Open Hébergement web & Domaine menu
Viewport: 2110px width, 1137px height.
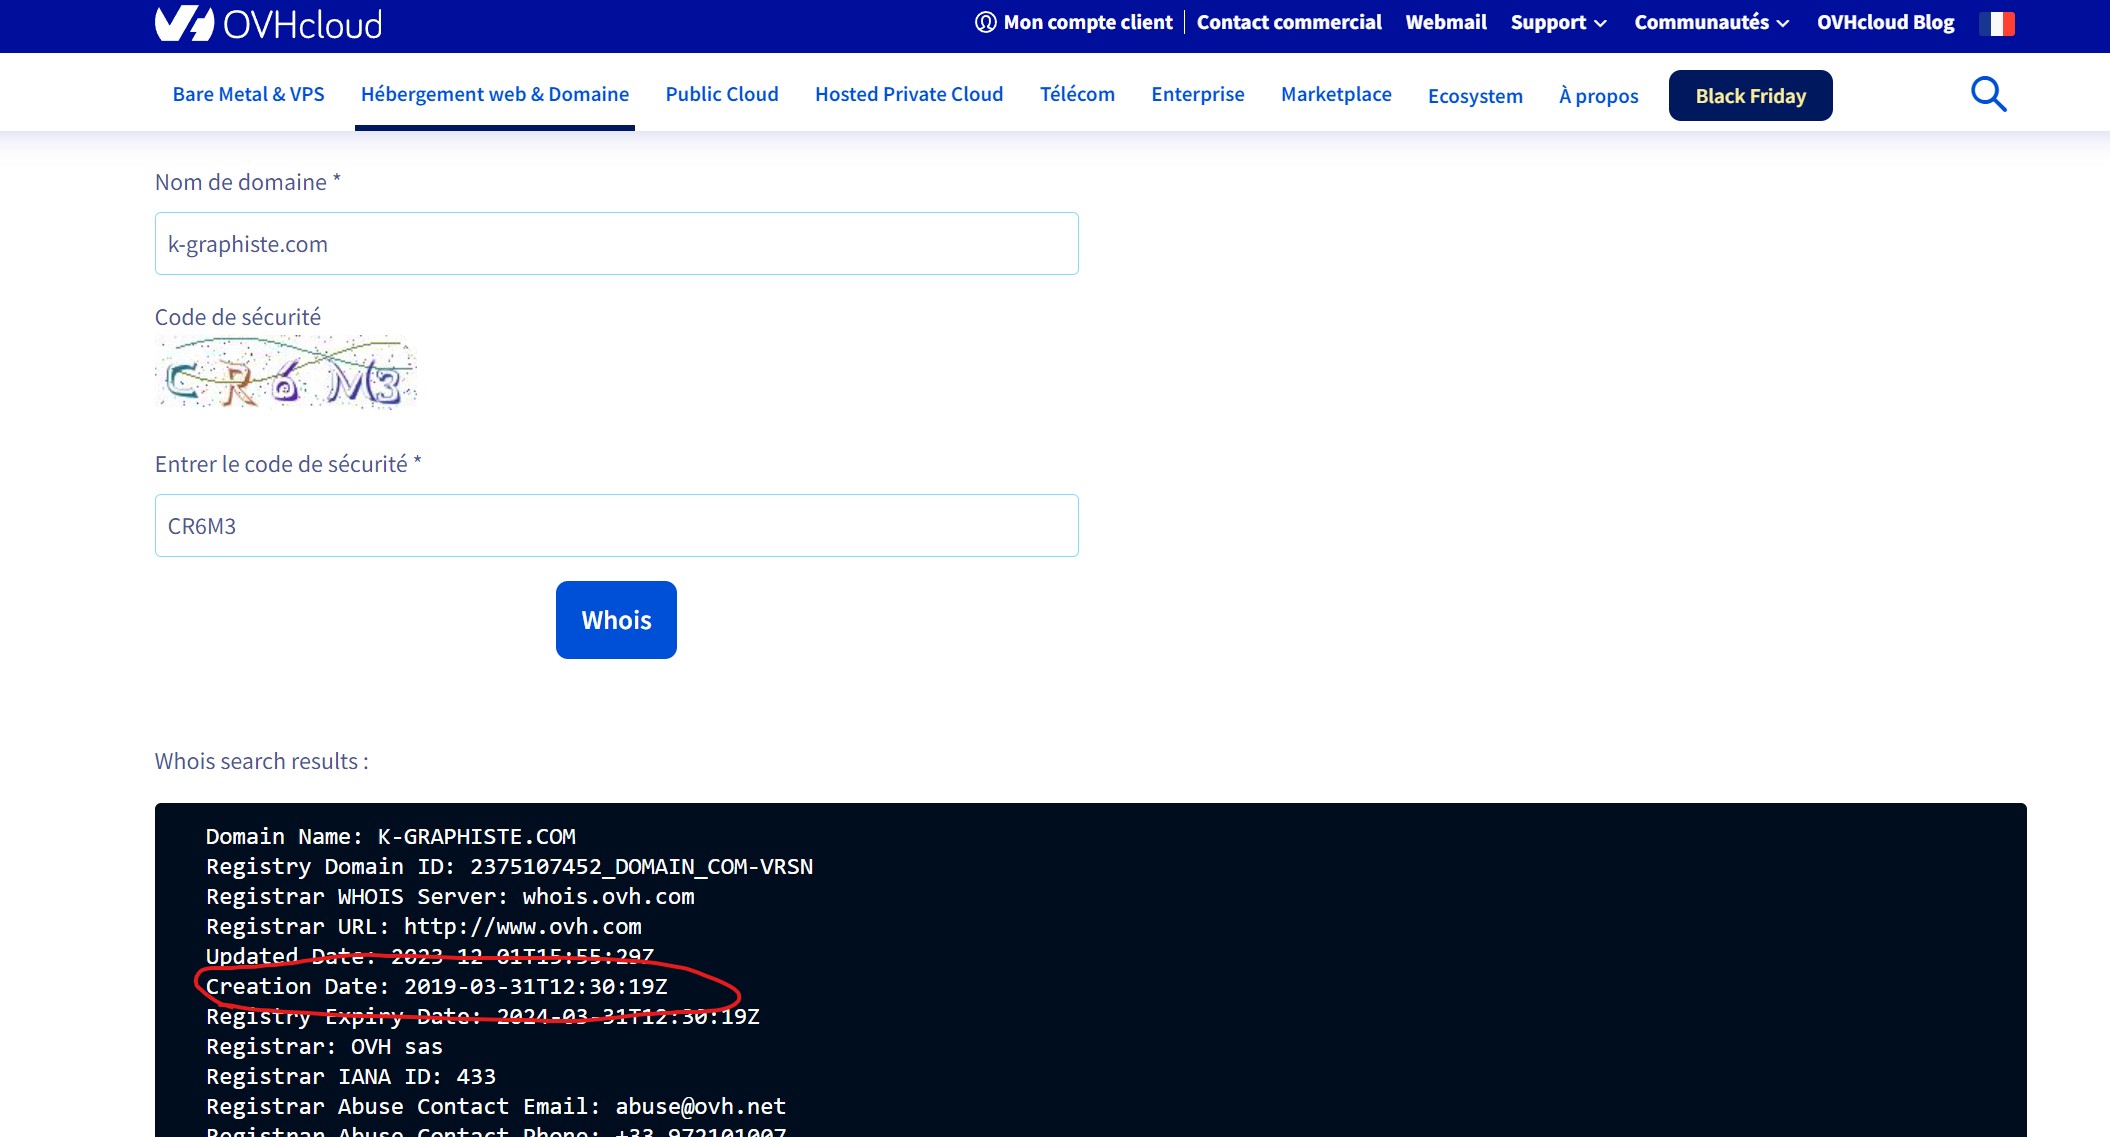(x=495, y=94)
